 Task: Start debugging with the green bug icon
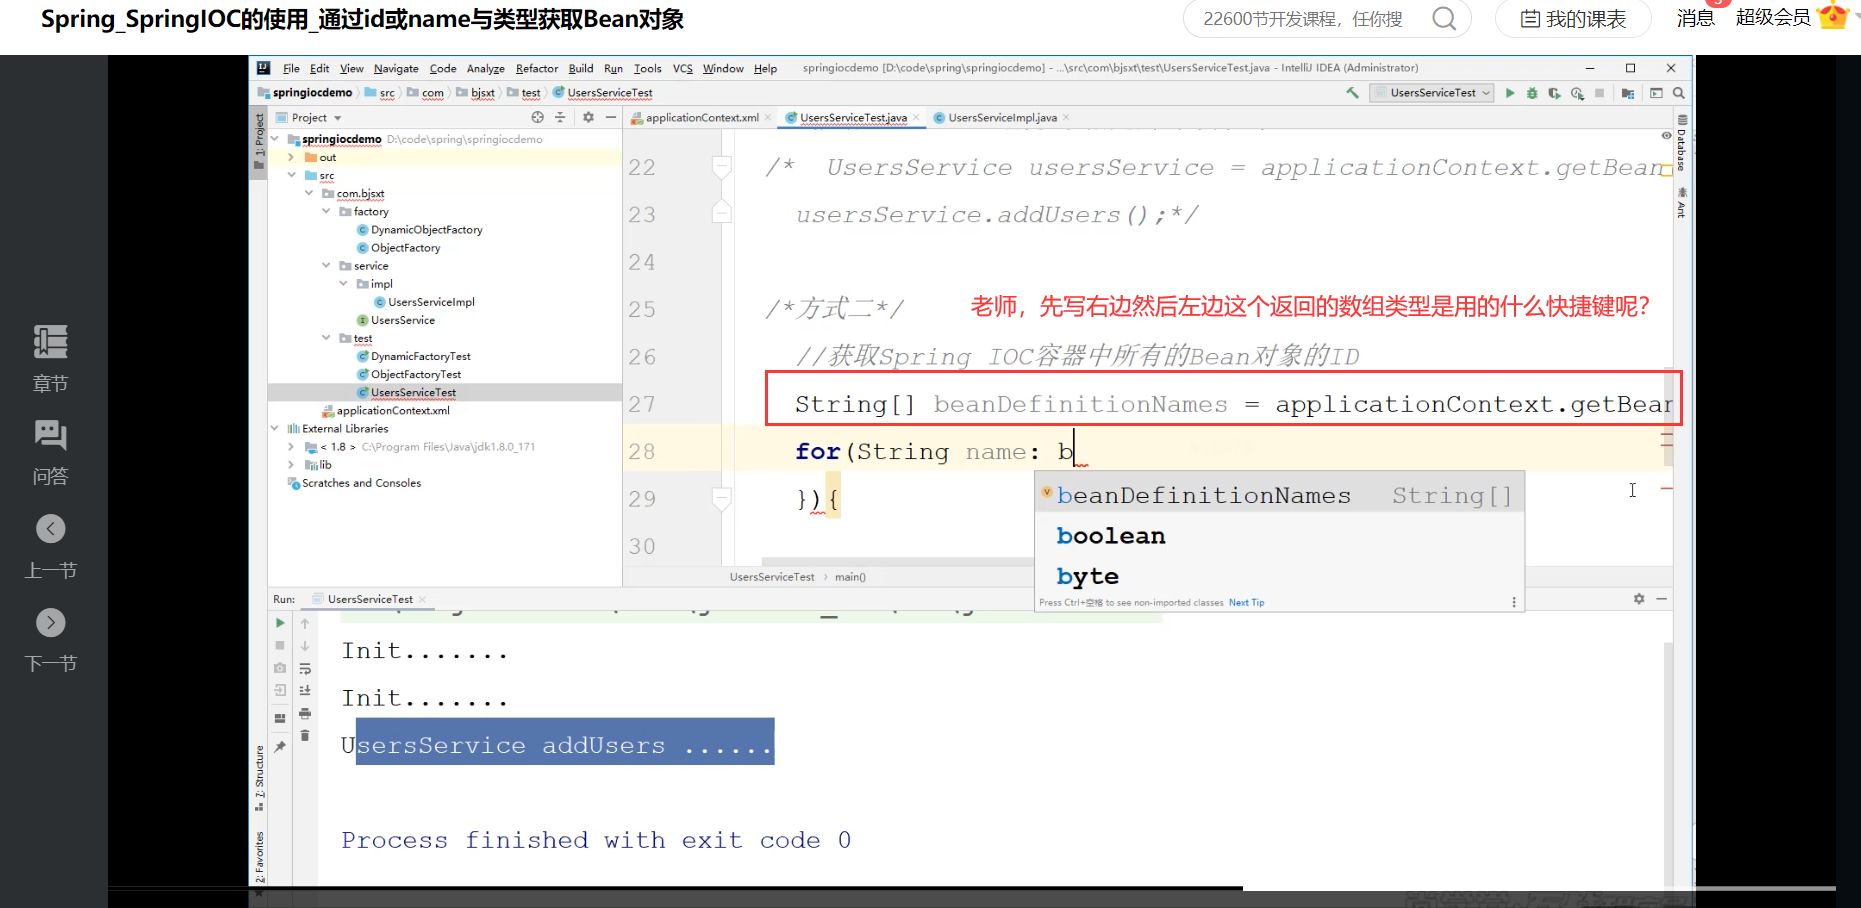(x=1532, y=93)
